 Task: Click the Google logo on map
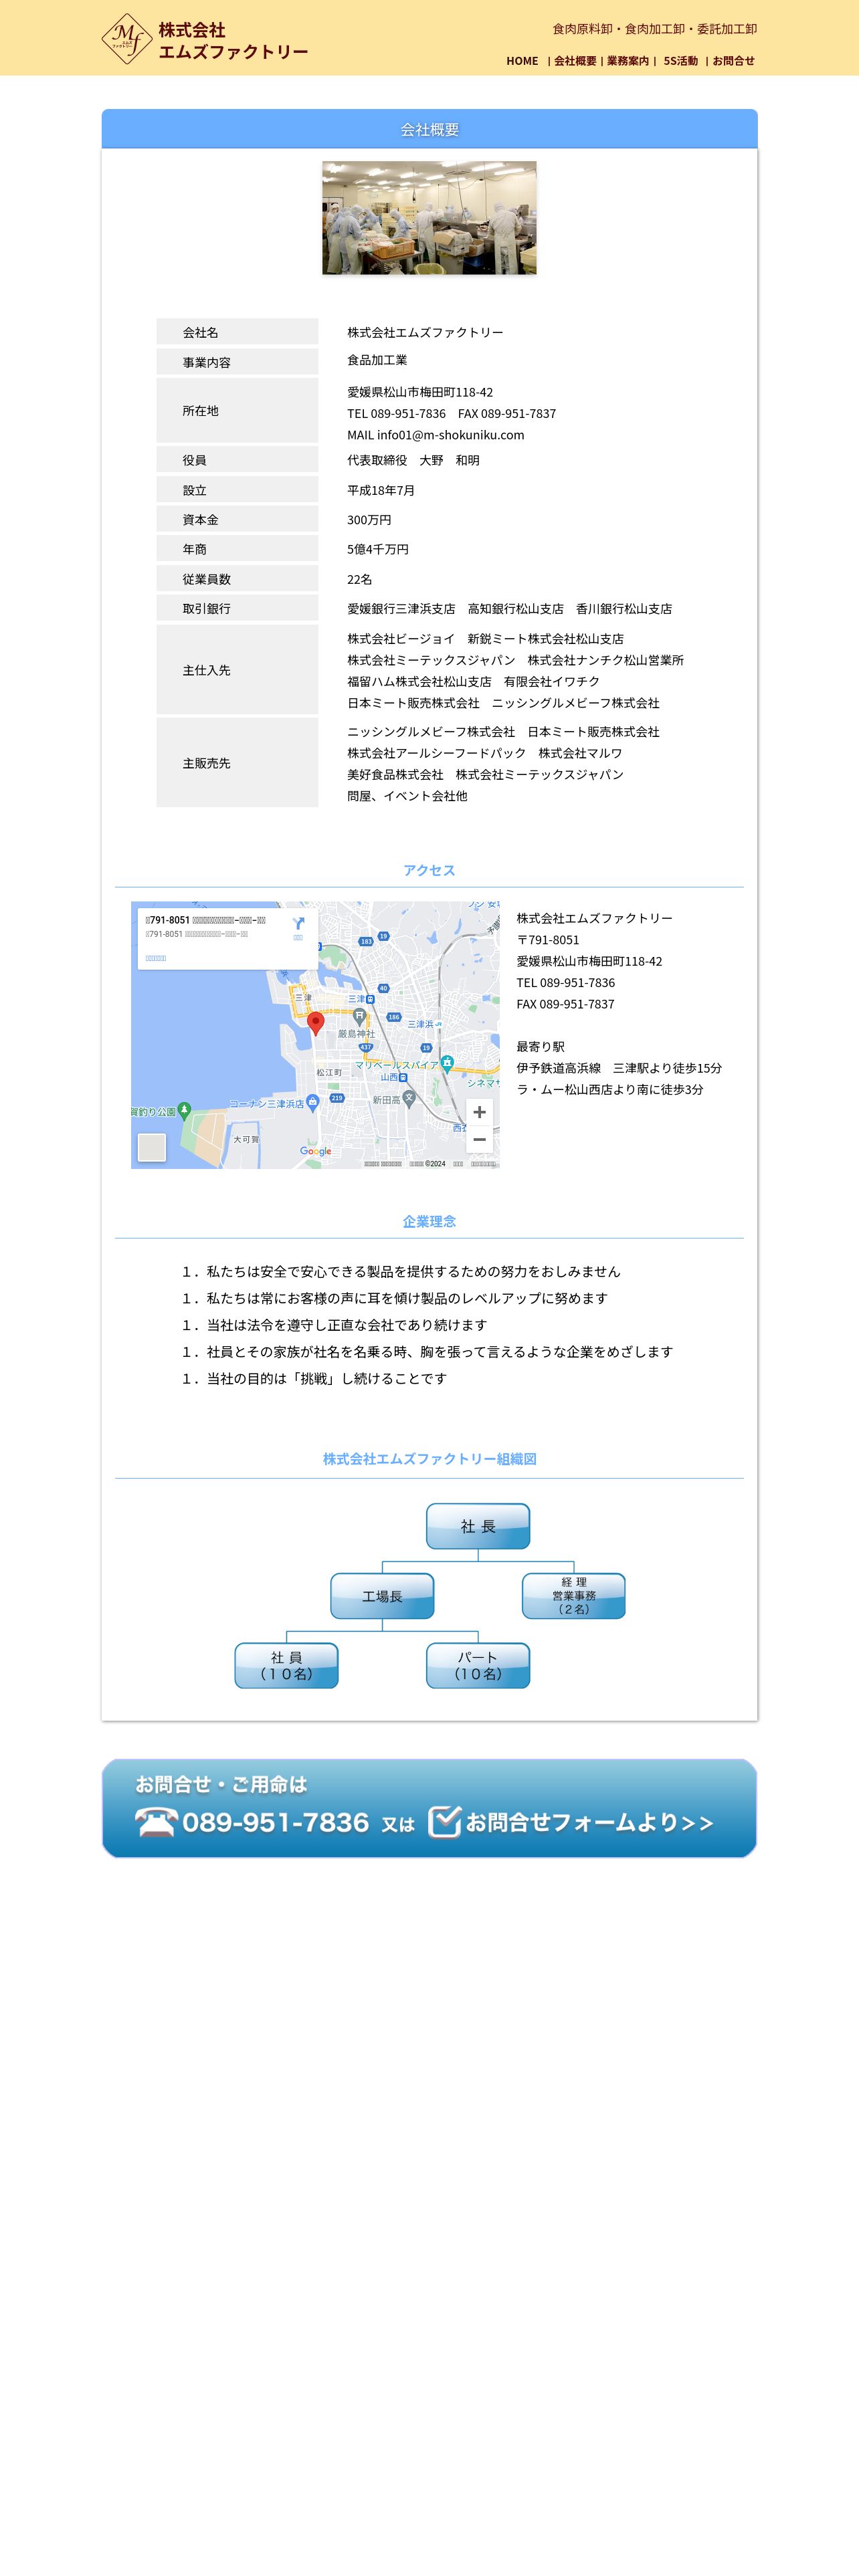pos(315,1151)
